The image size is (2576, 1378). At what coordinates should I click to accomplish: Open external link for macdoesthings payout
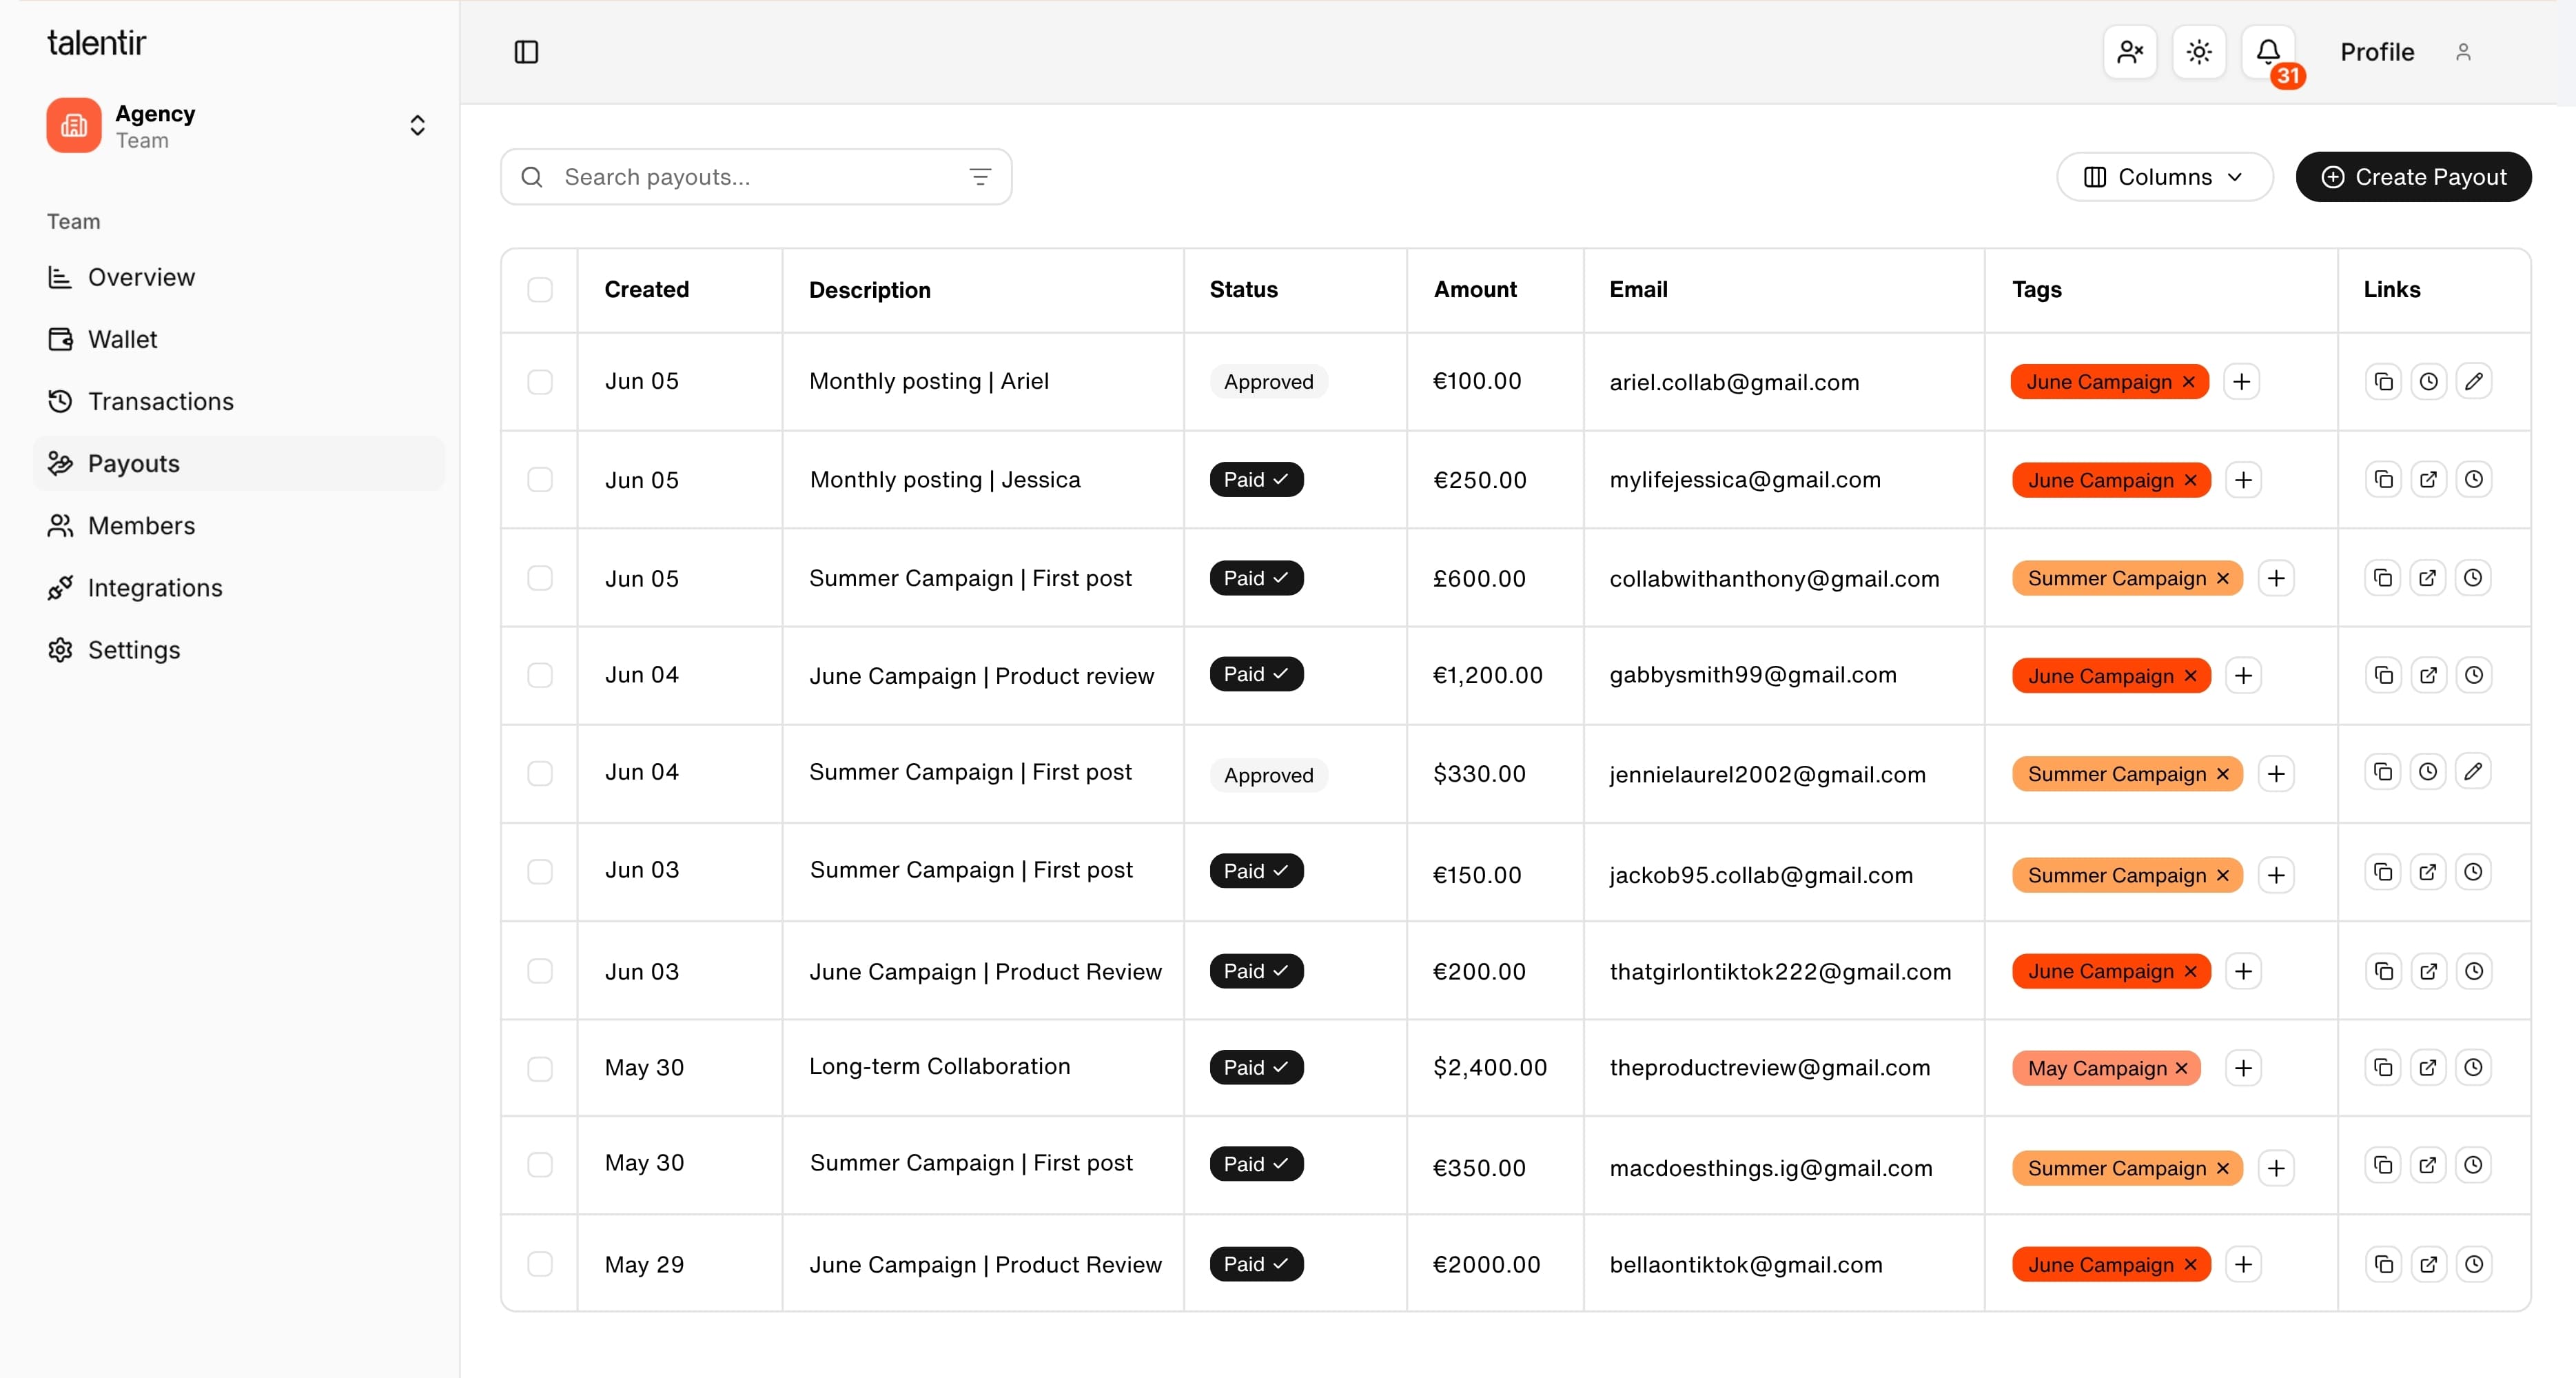2429,1165
